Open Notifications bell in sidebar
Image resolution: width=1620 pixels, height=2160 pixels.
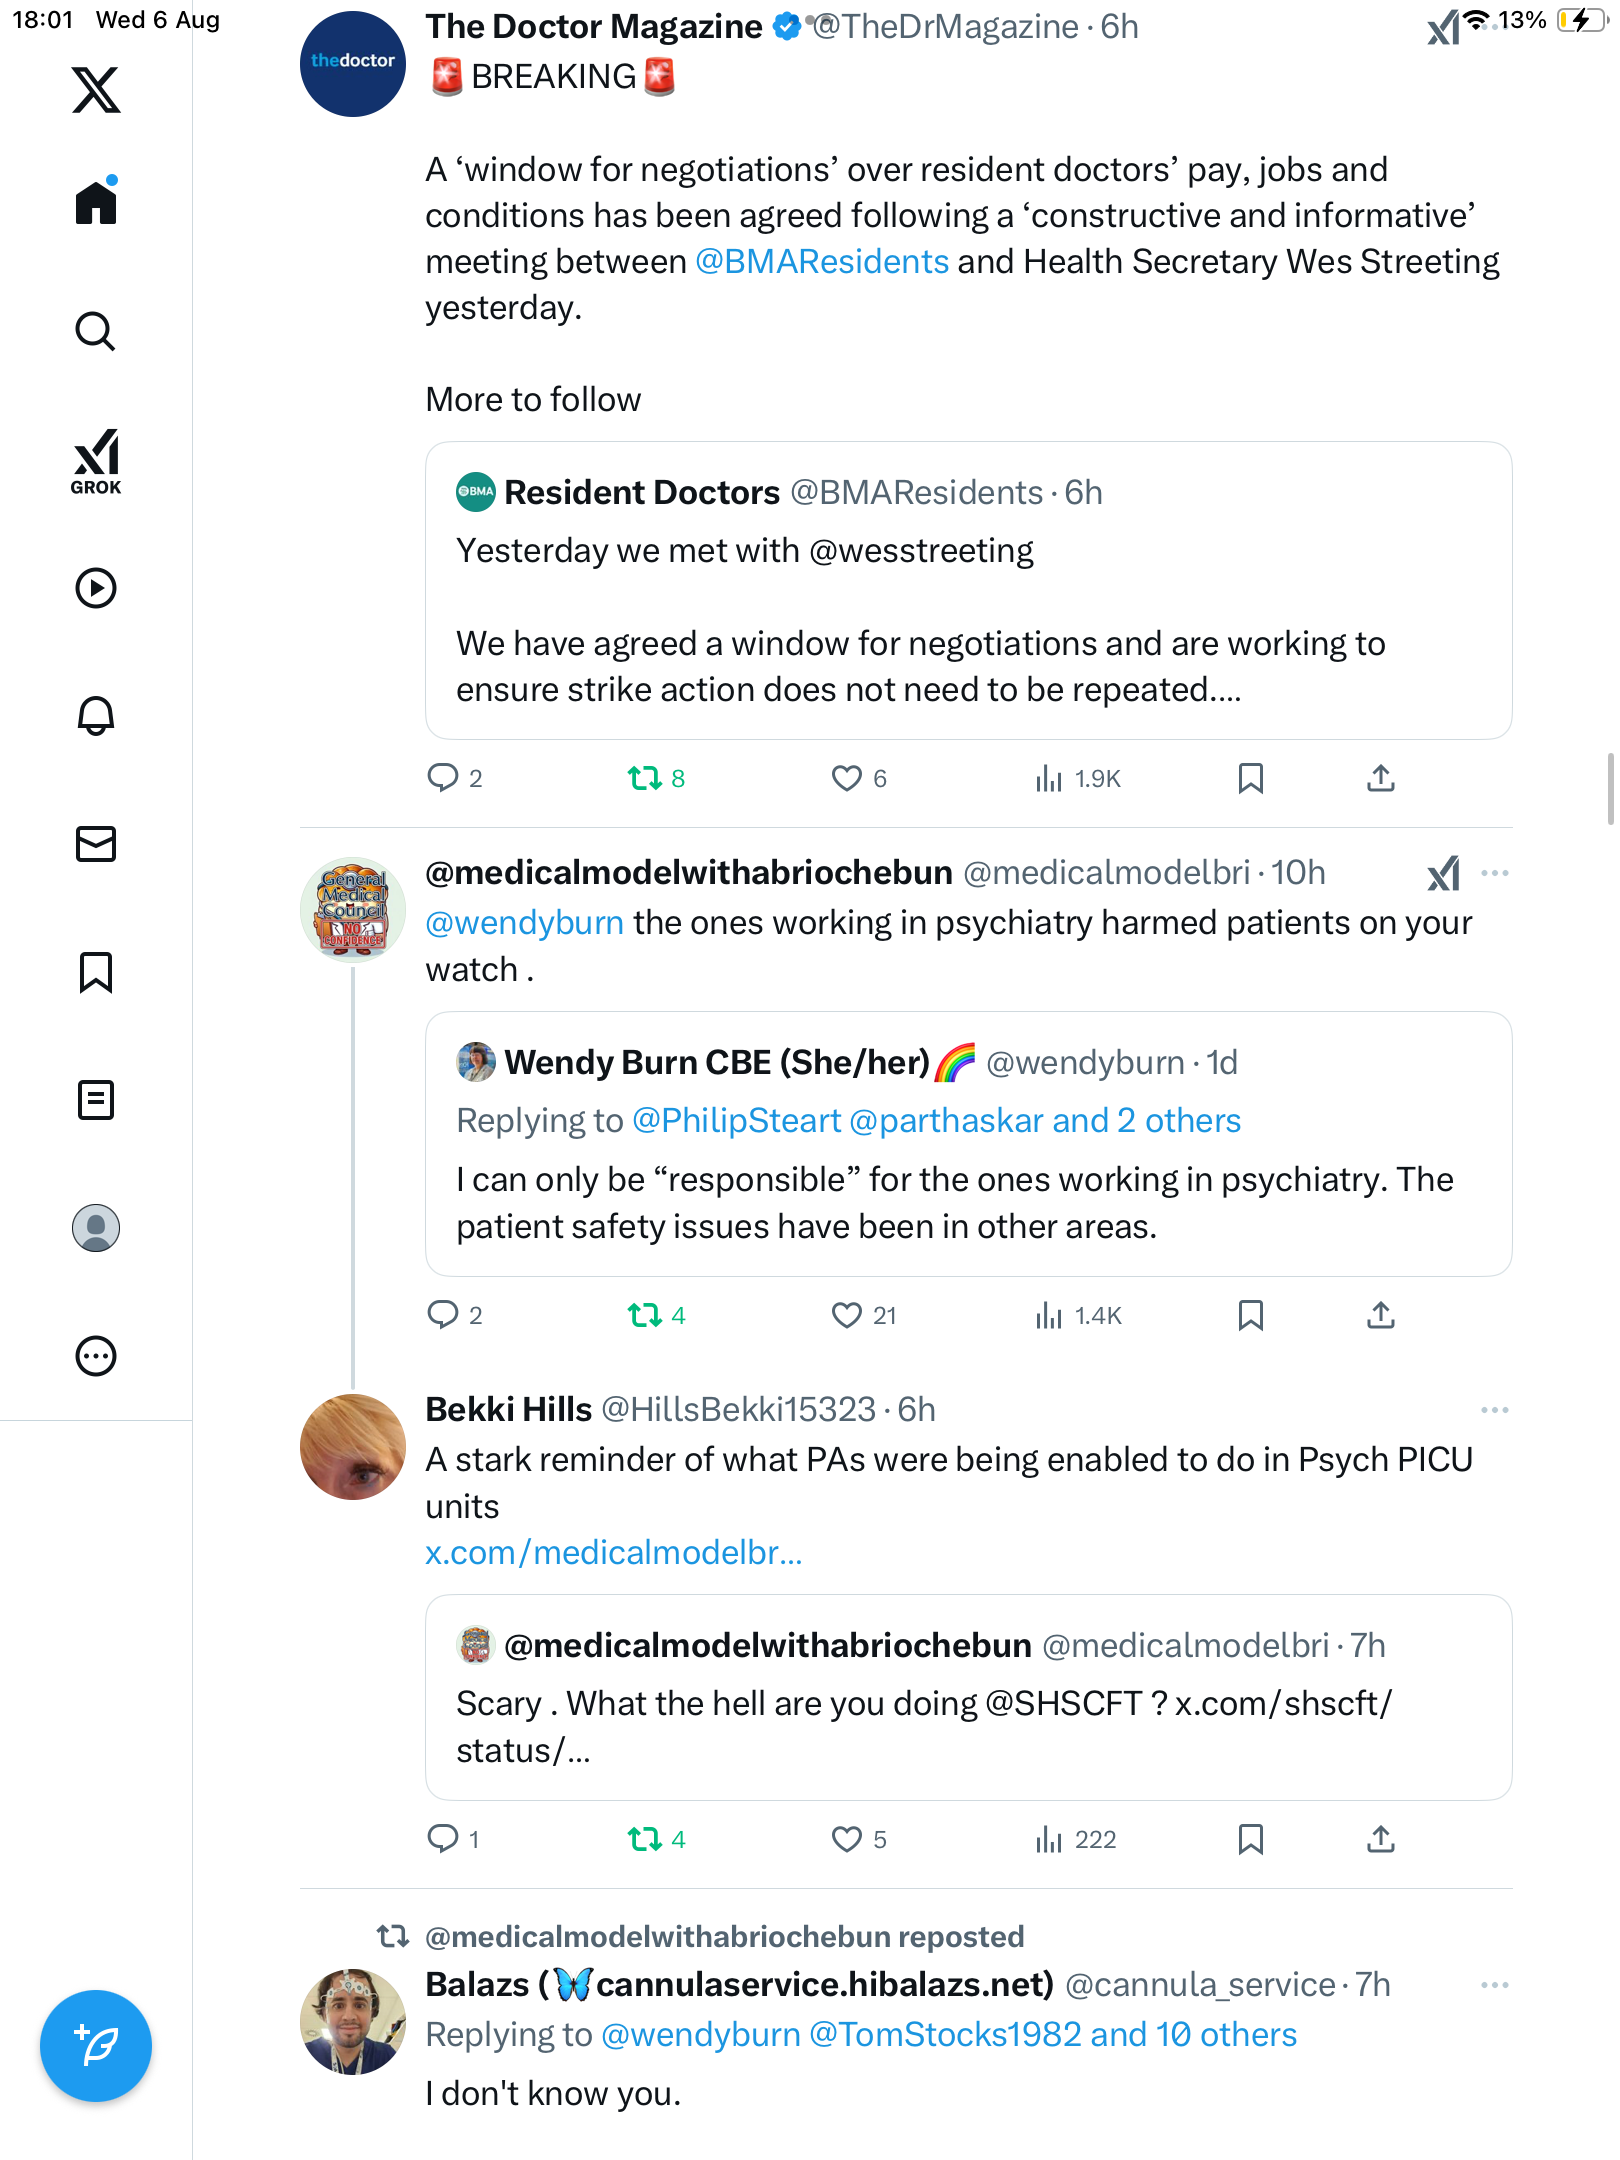96,716
